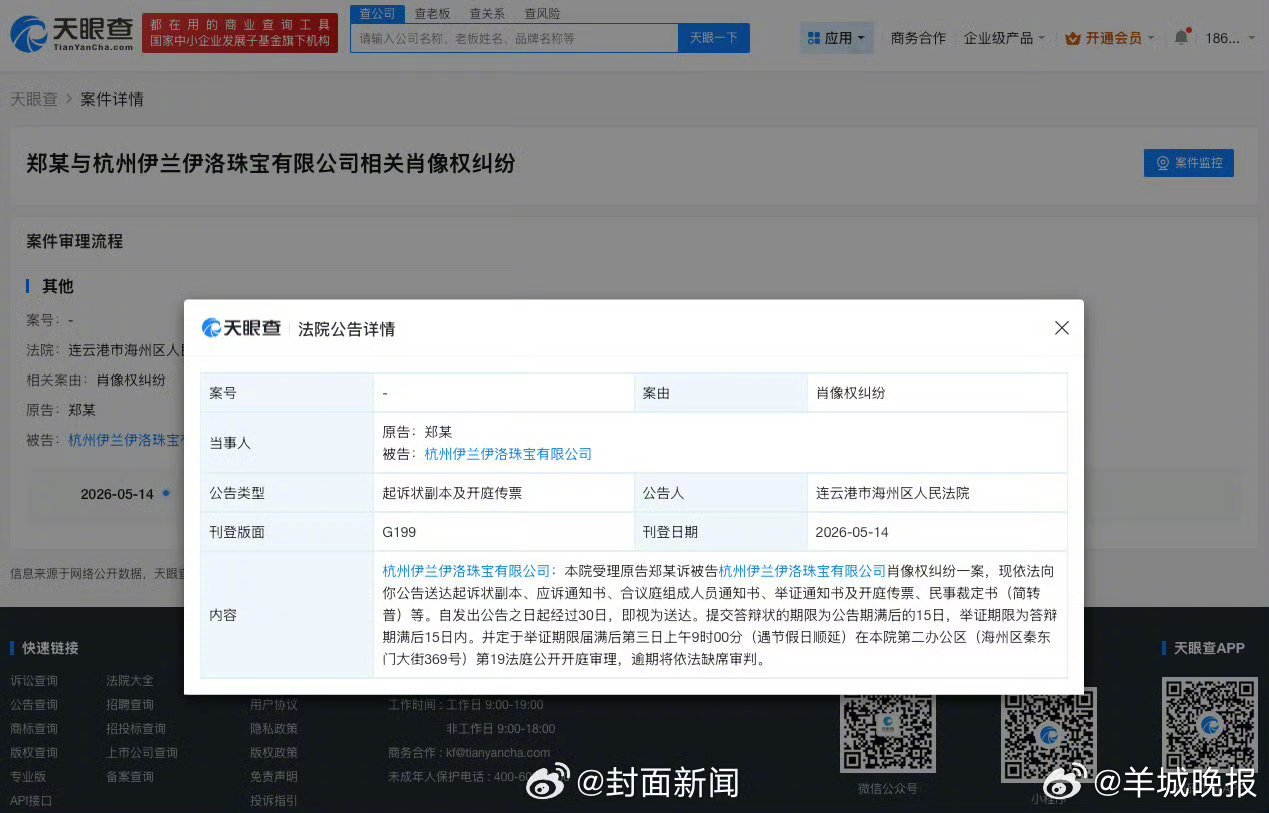This screenshot has width=1269, height=813.
Task: Open footer link 公告查询
Action: pos(34,705)
